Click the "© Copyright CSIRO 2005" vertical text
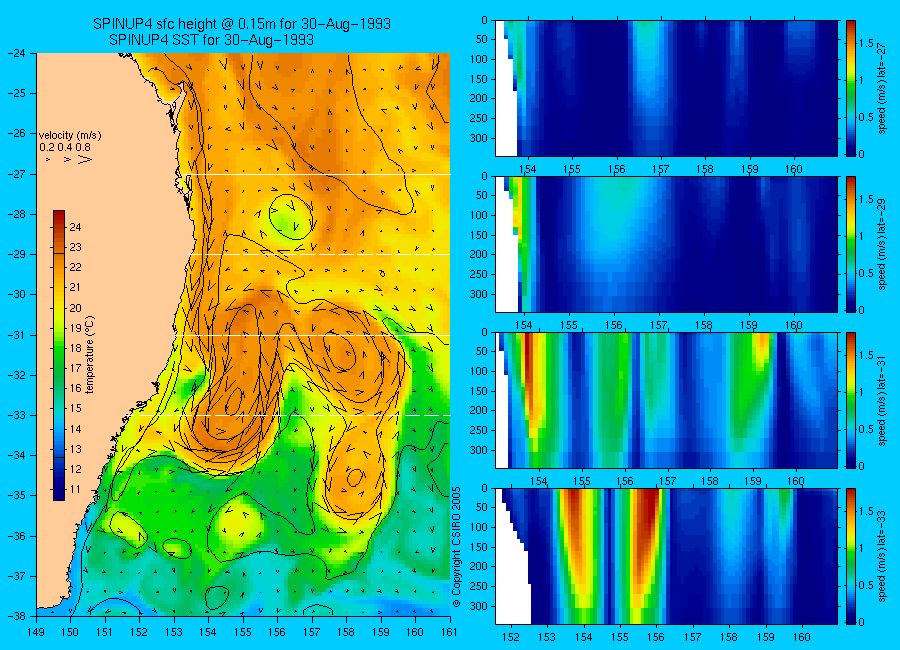The width and height of the screenshot is (900, 650). click(x=456, y=547)
